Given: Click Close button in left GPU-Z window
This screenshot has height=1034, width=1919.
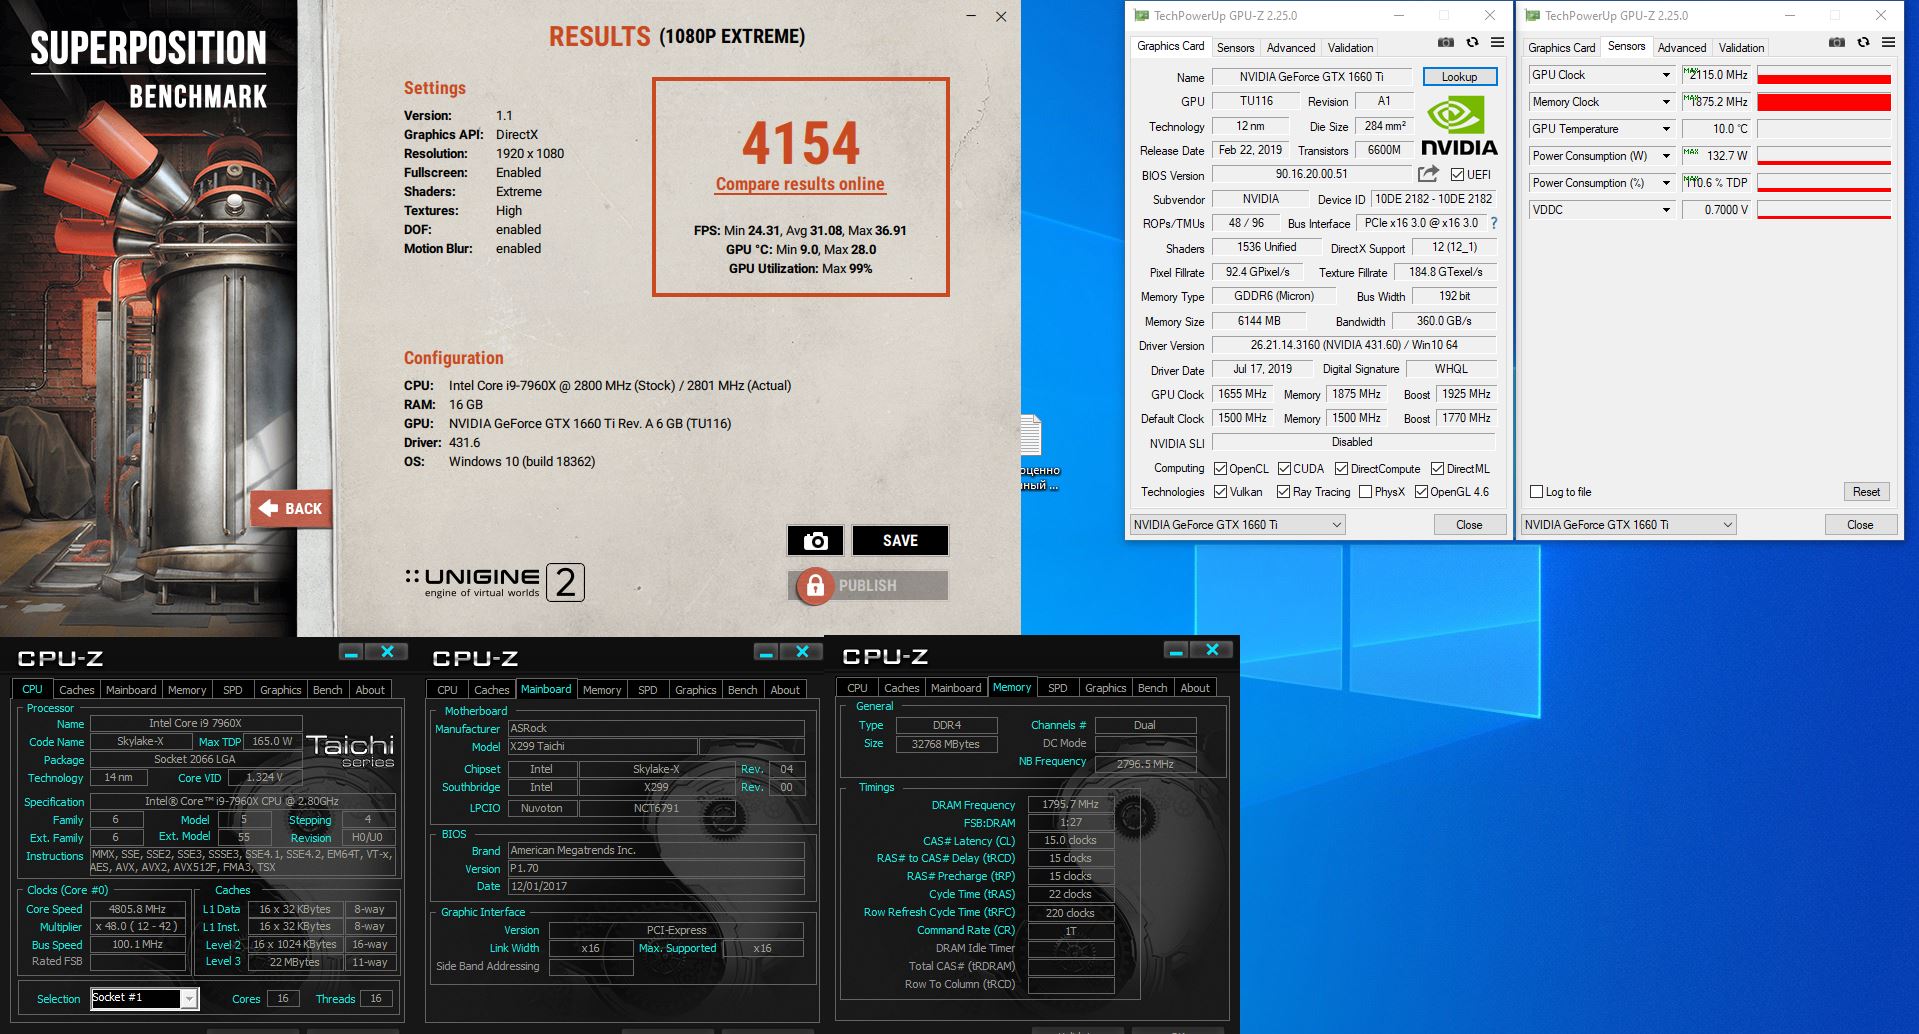Looking at the screenshot, I should click(x=1469, y=525).
